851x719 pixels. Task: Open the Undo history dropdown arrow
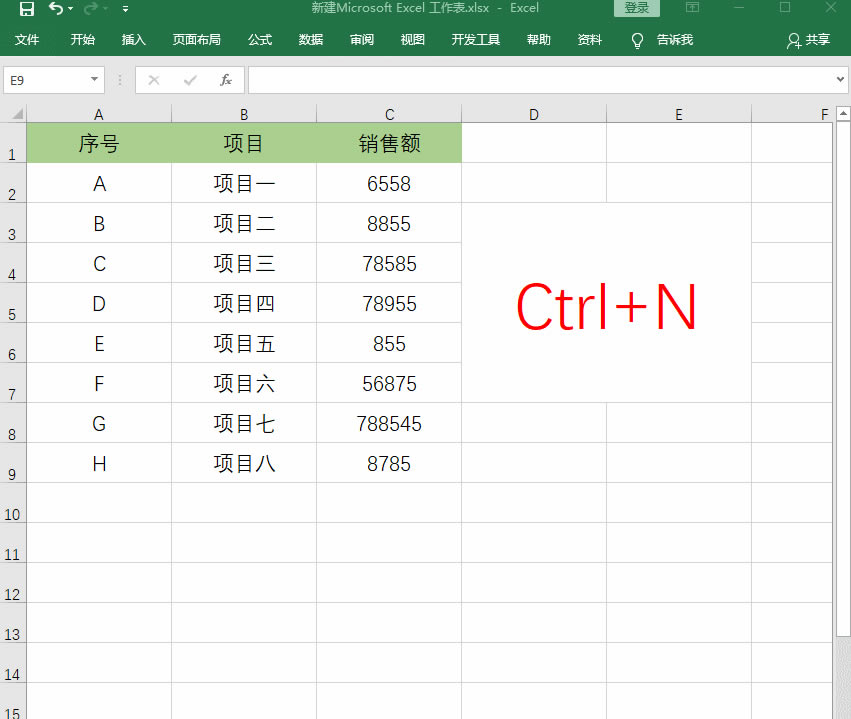71,8
